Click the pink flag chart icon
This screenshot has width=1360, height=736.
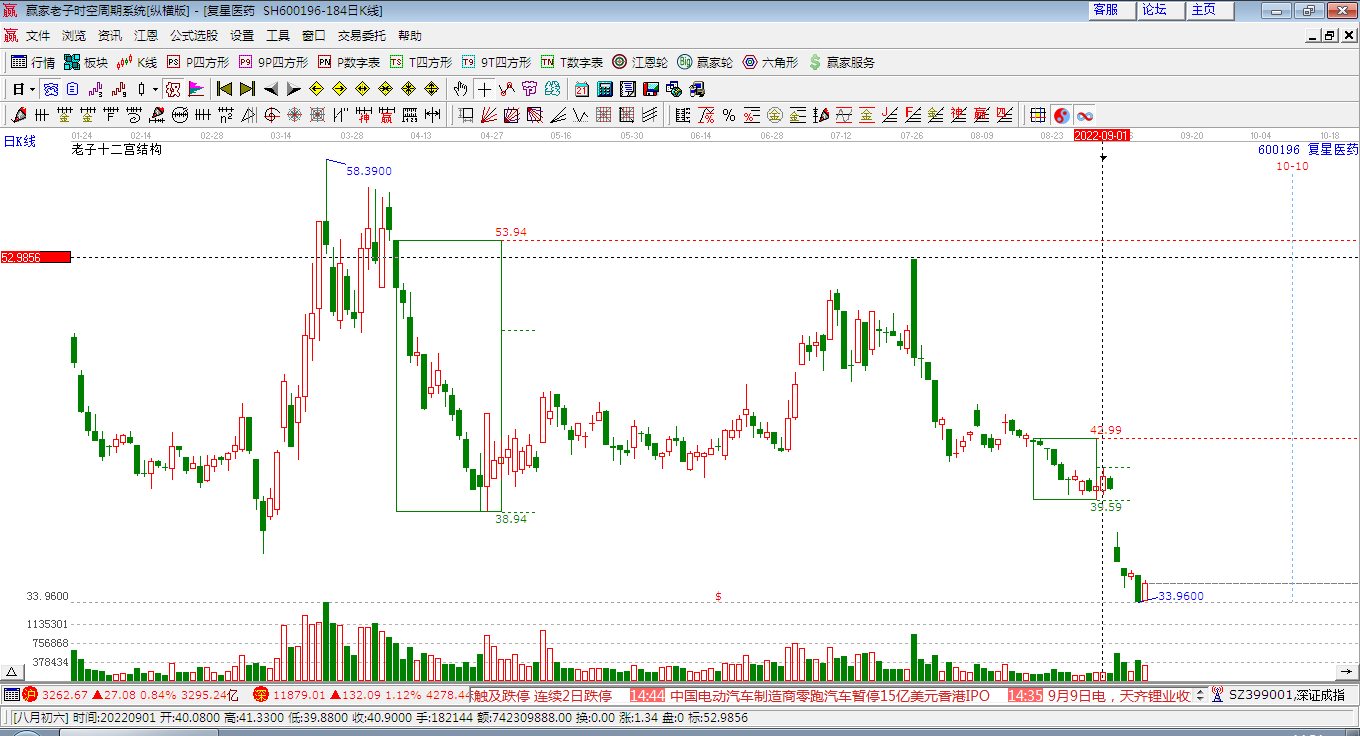[195, 89]
